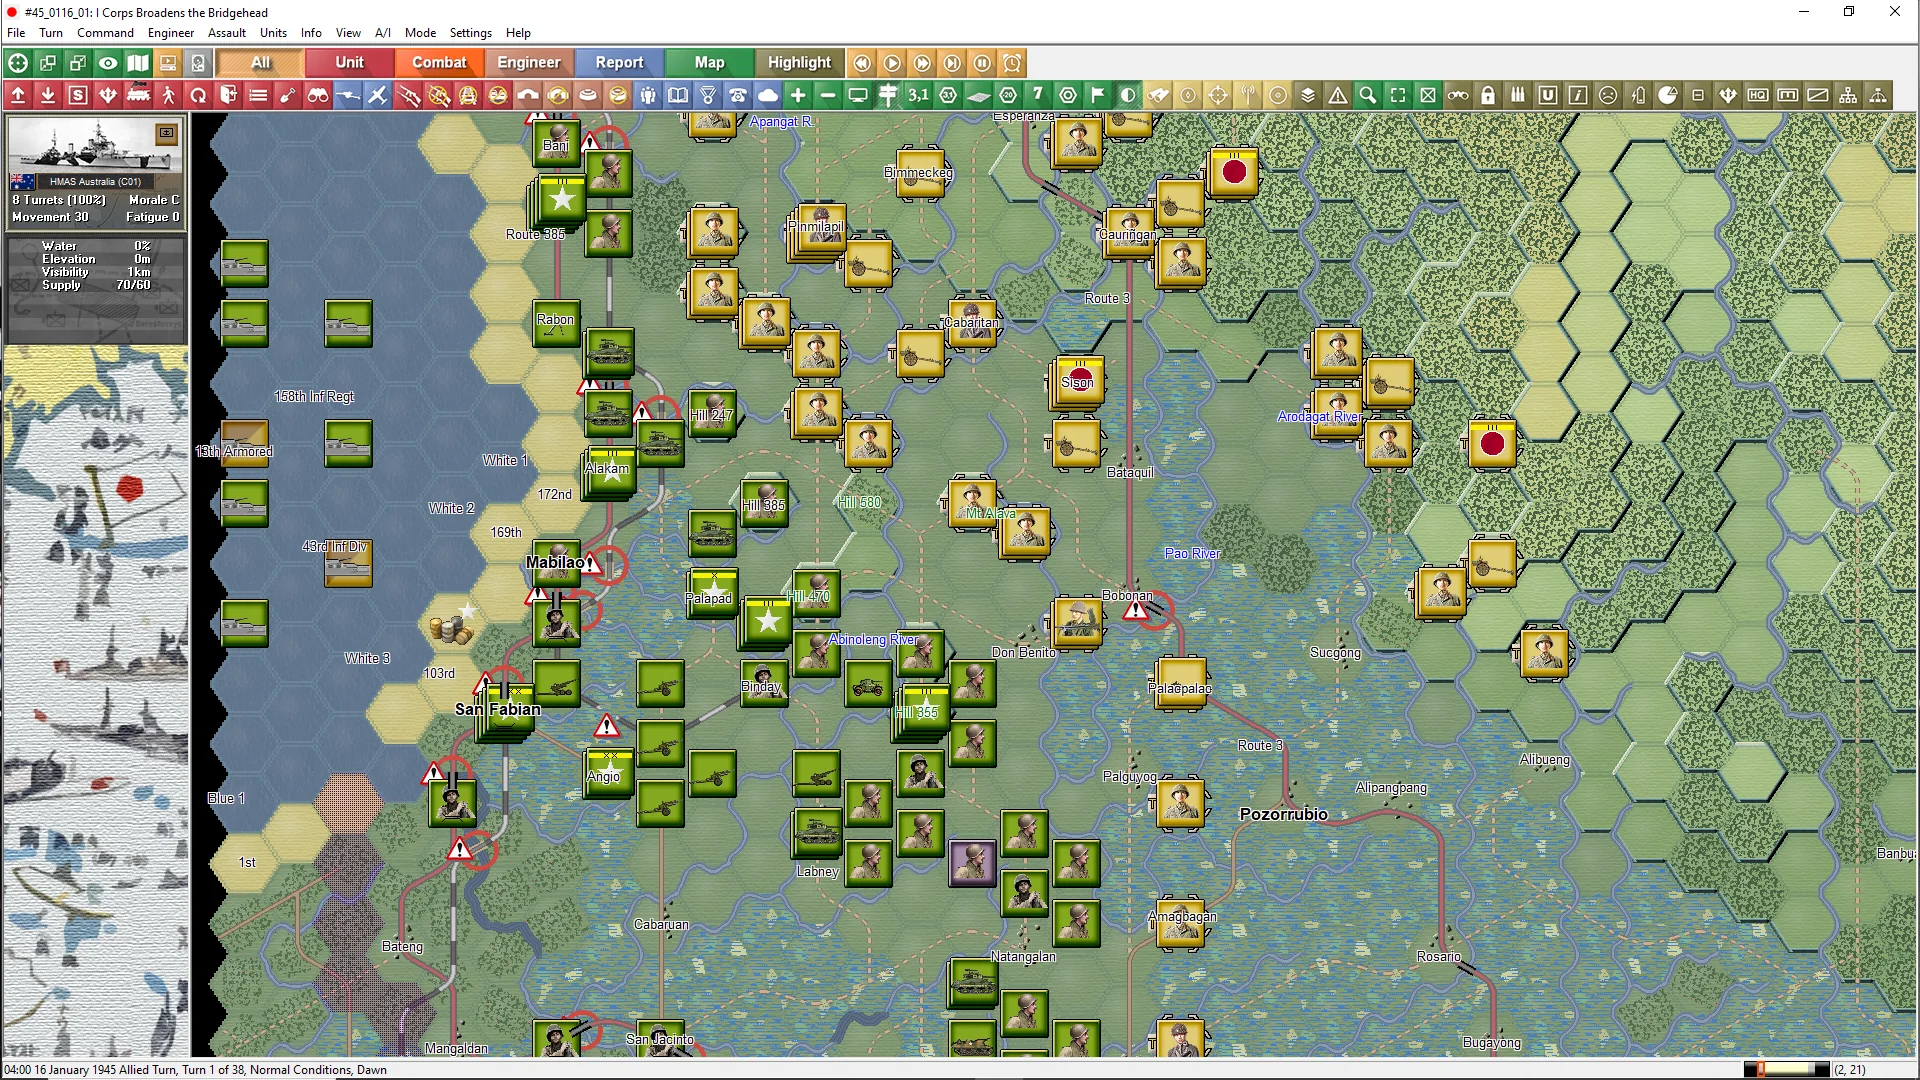Viewport: 1920px width, 1080px height.
Task: Toggle the eye visibility icon
Action: click(108, 63)
